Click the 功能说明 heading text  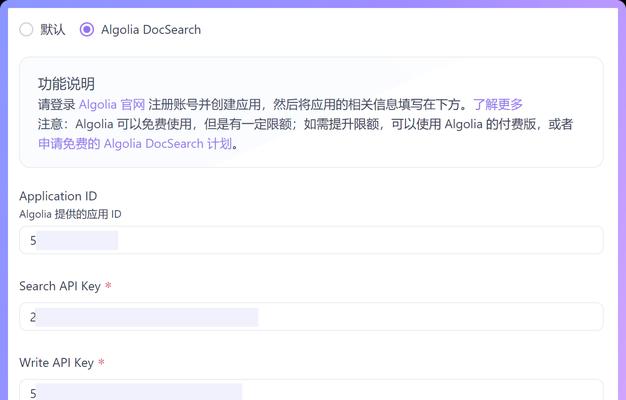(66, 84)
